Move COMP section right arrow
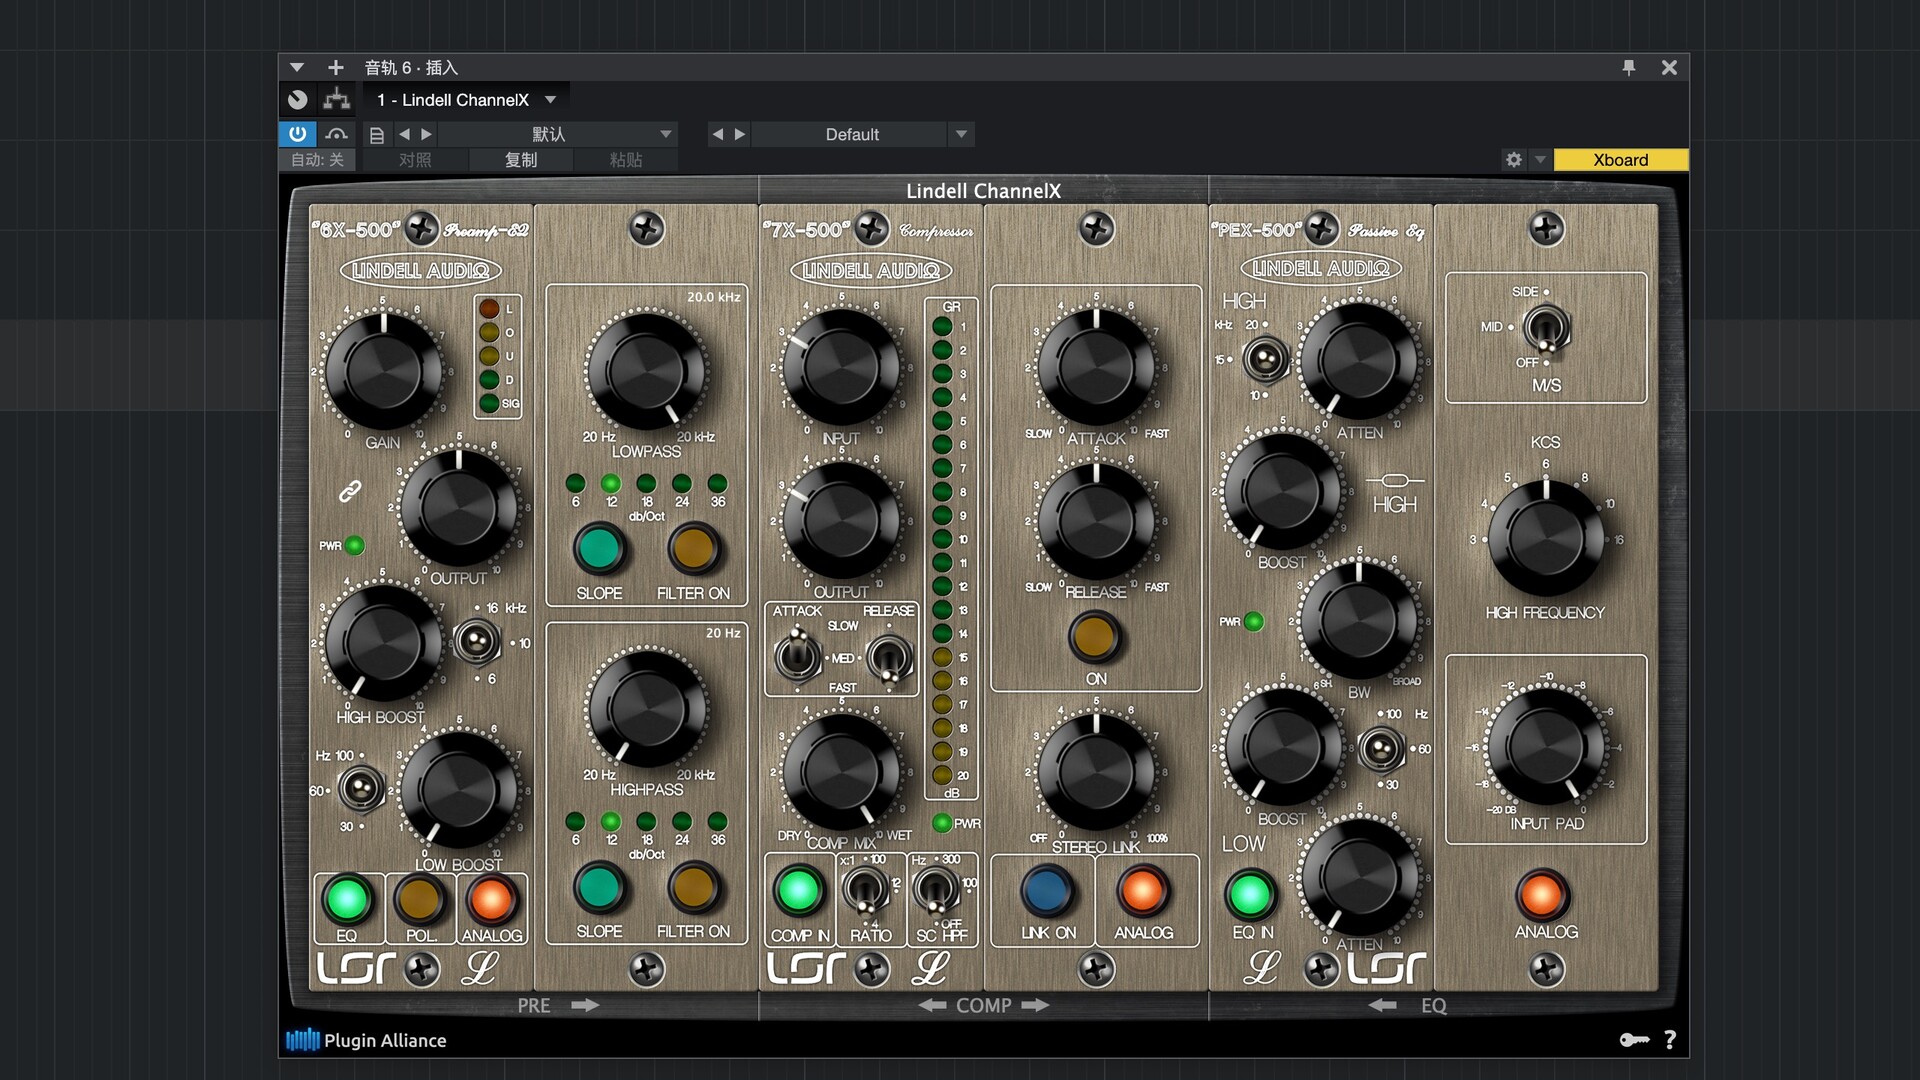 pyautogui.click(x=1035, y=1005)
